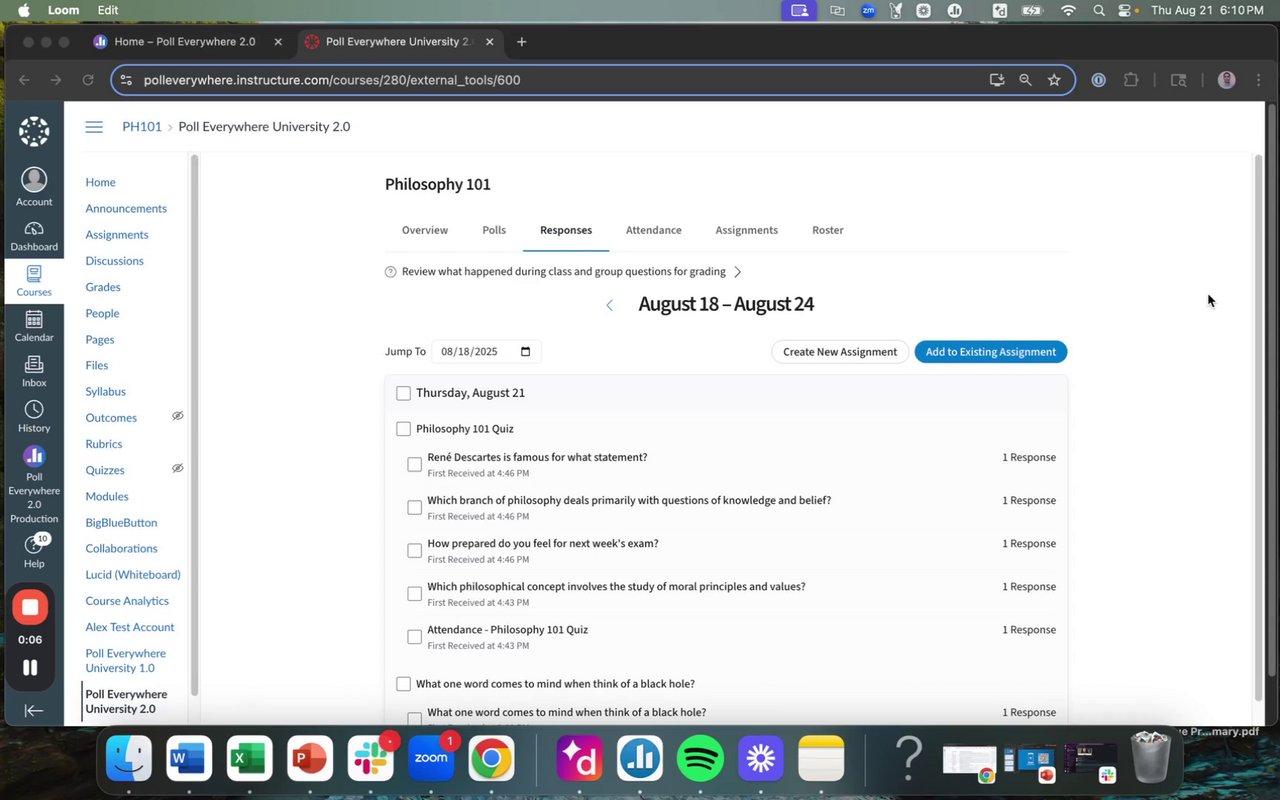Switch to the Home – Poll Everywhere 2.0 tab

pyautogui.click(x=185, y=42)
